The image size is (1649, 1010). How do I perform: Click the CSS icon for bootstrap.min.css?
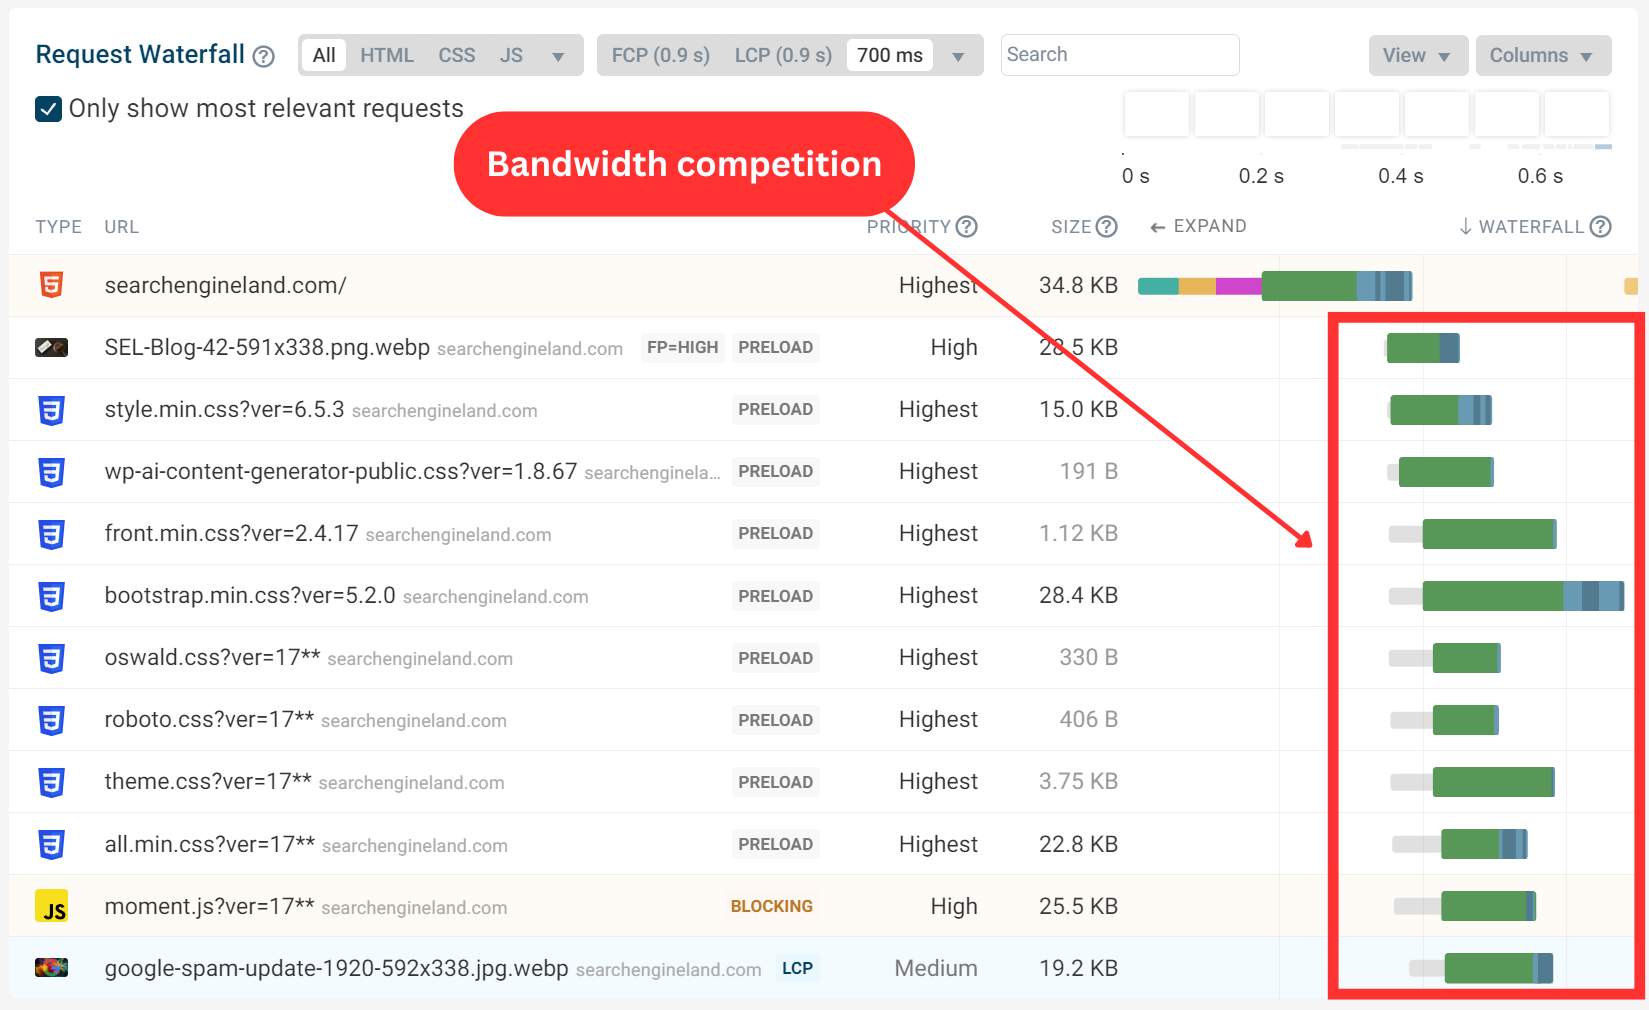(x=51, y=596)
